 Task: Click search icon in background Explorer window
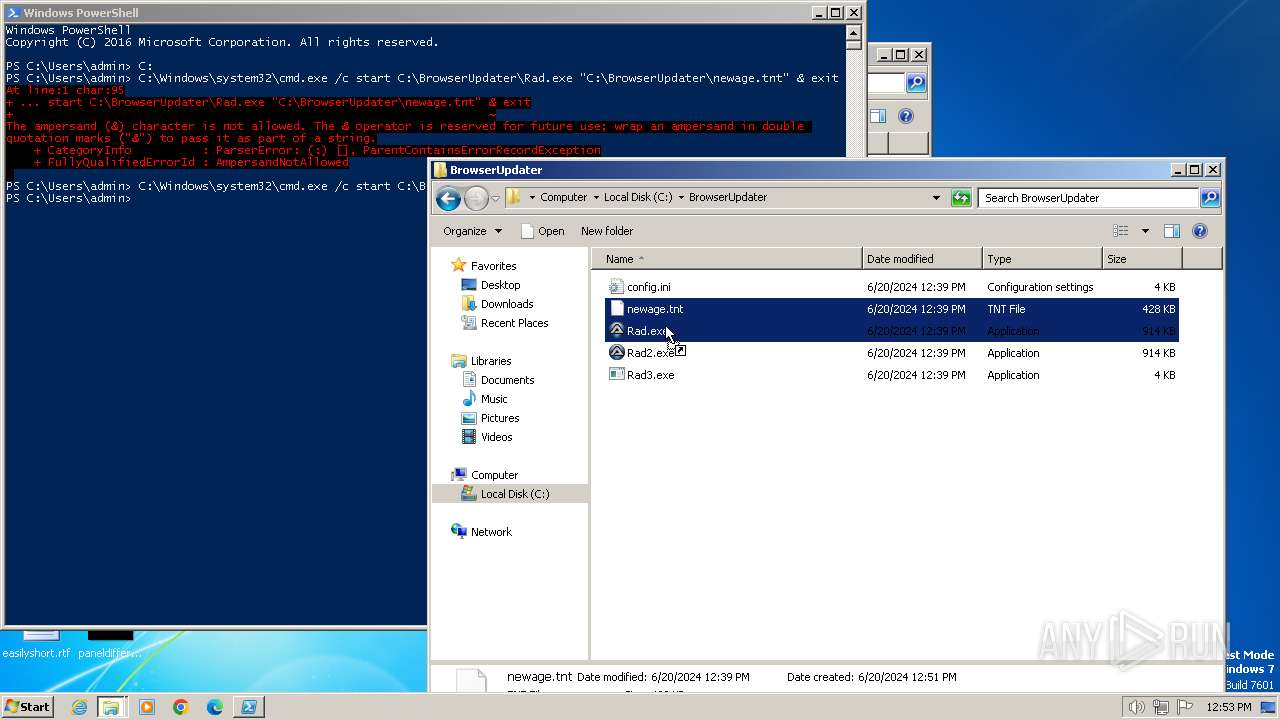tap(916, 83)
